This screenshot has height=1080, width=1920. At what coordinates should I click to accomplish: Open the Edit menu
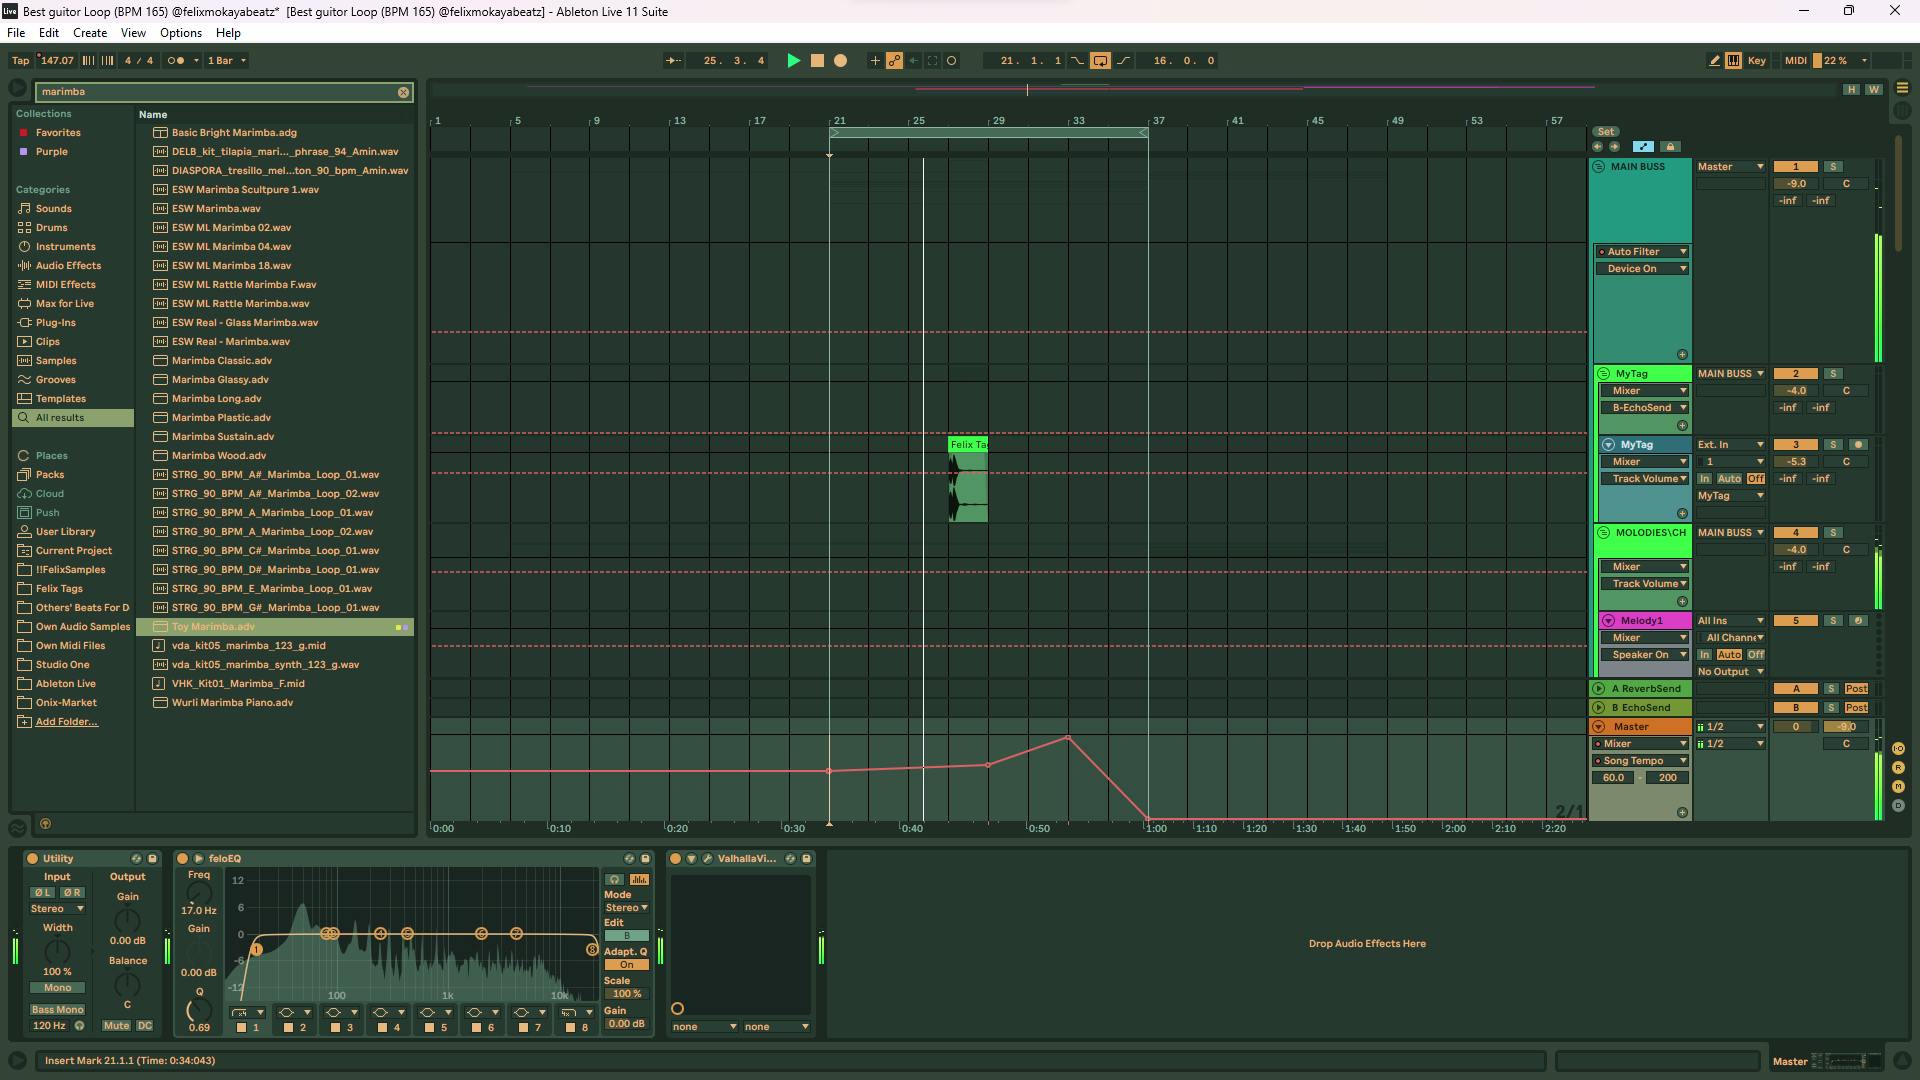click(48, 33)
